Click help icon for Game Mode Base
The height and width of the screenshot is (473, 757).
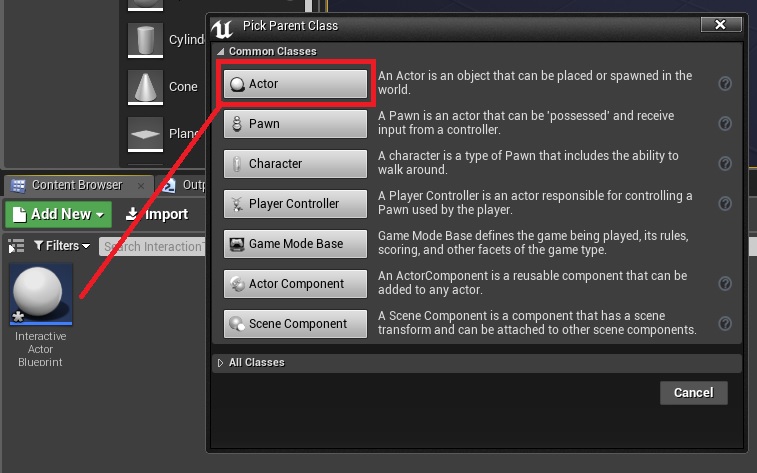pyautogui.click(x=725, y=244)
